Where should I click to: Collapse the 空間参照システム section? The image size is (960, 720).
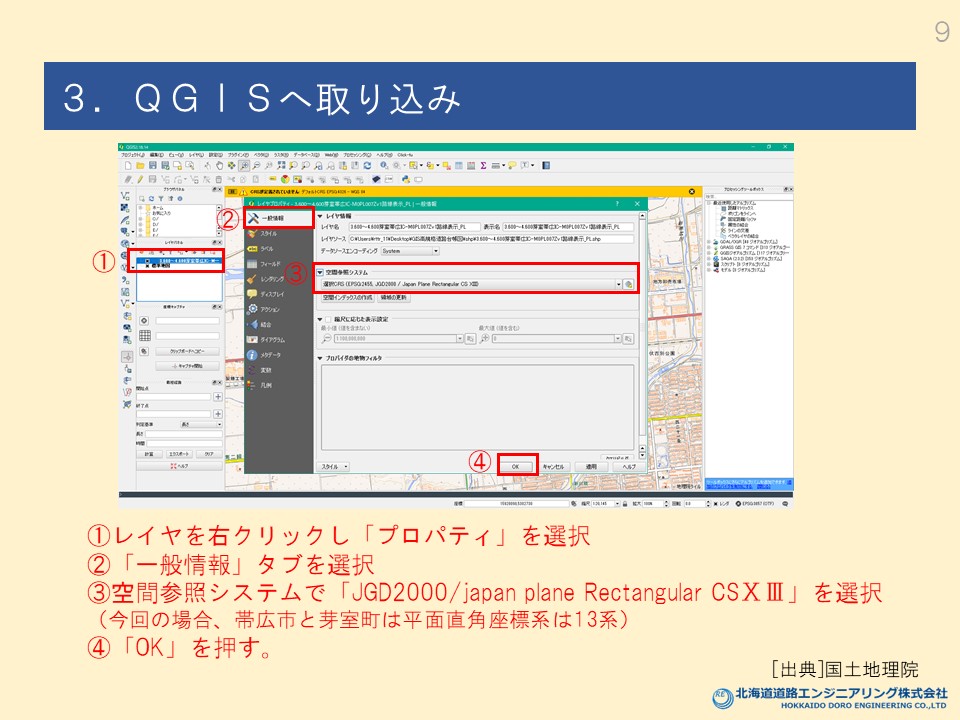320,272
